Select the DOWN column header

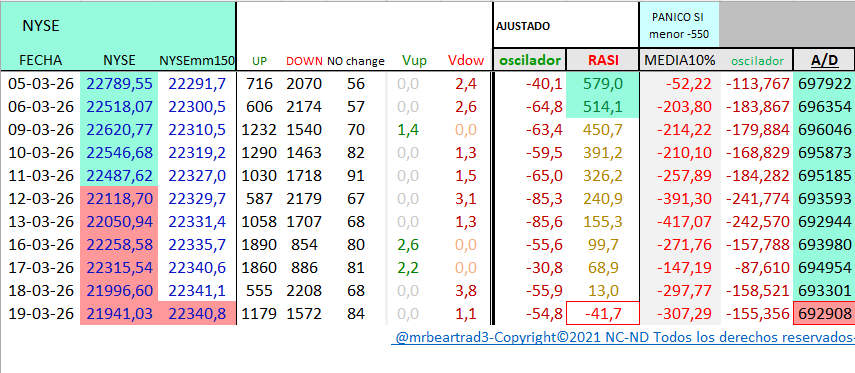(305, 61)
